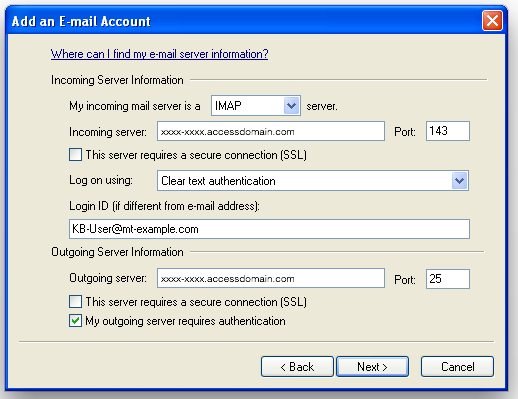Click the Add an E-mail Account title bar
Viewport: 518px width, 399px height.
247,21
